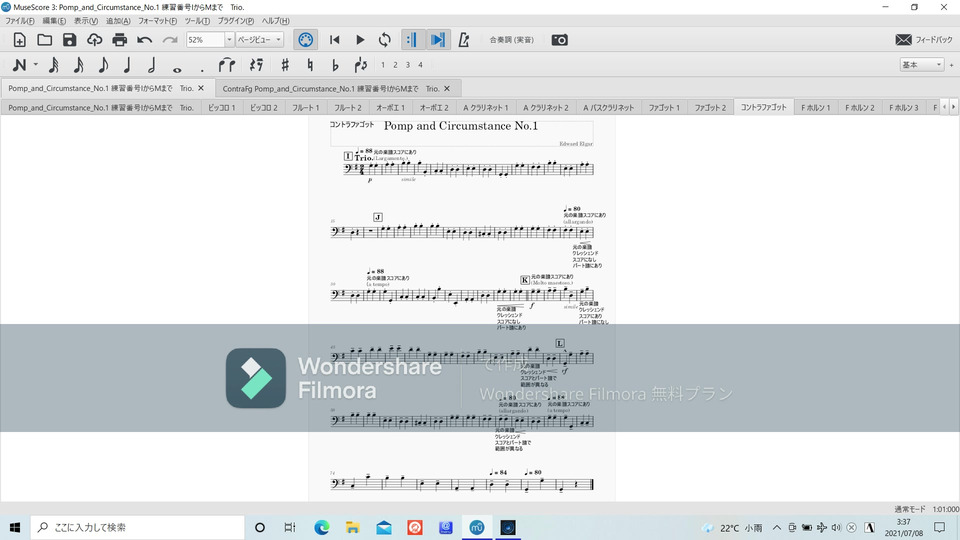The image size is (960, 540).
Task: Open the ファイル(F) menu
Action: click(x=20, y=21)
